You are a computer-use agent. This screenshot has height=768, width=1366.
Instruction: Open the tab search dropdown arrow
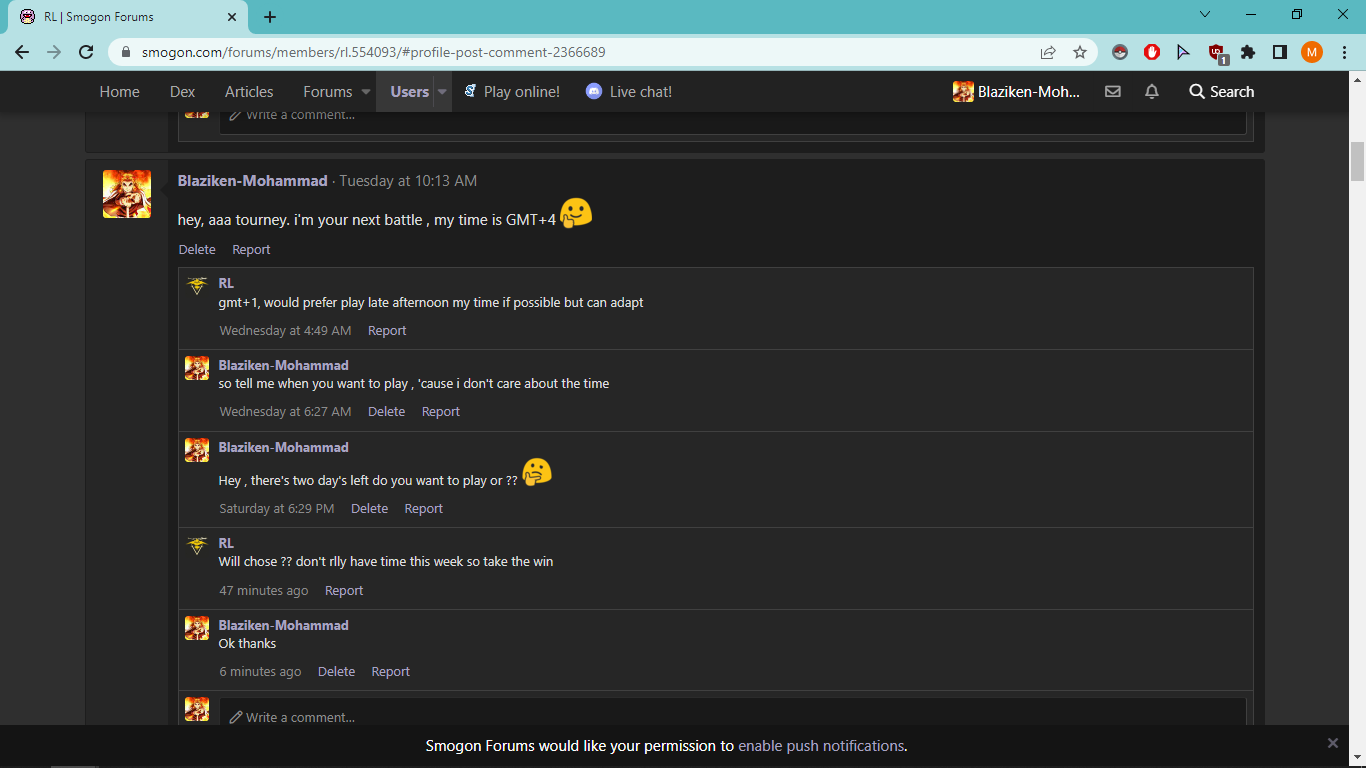click(x=1205, y=14)
